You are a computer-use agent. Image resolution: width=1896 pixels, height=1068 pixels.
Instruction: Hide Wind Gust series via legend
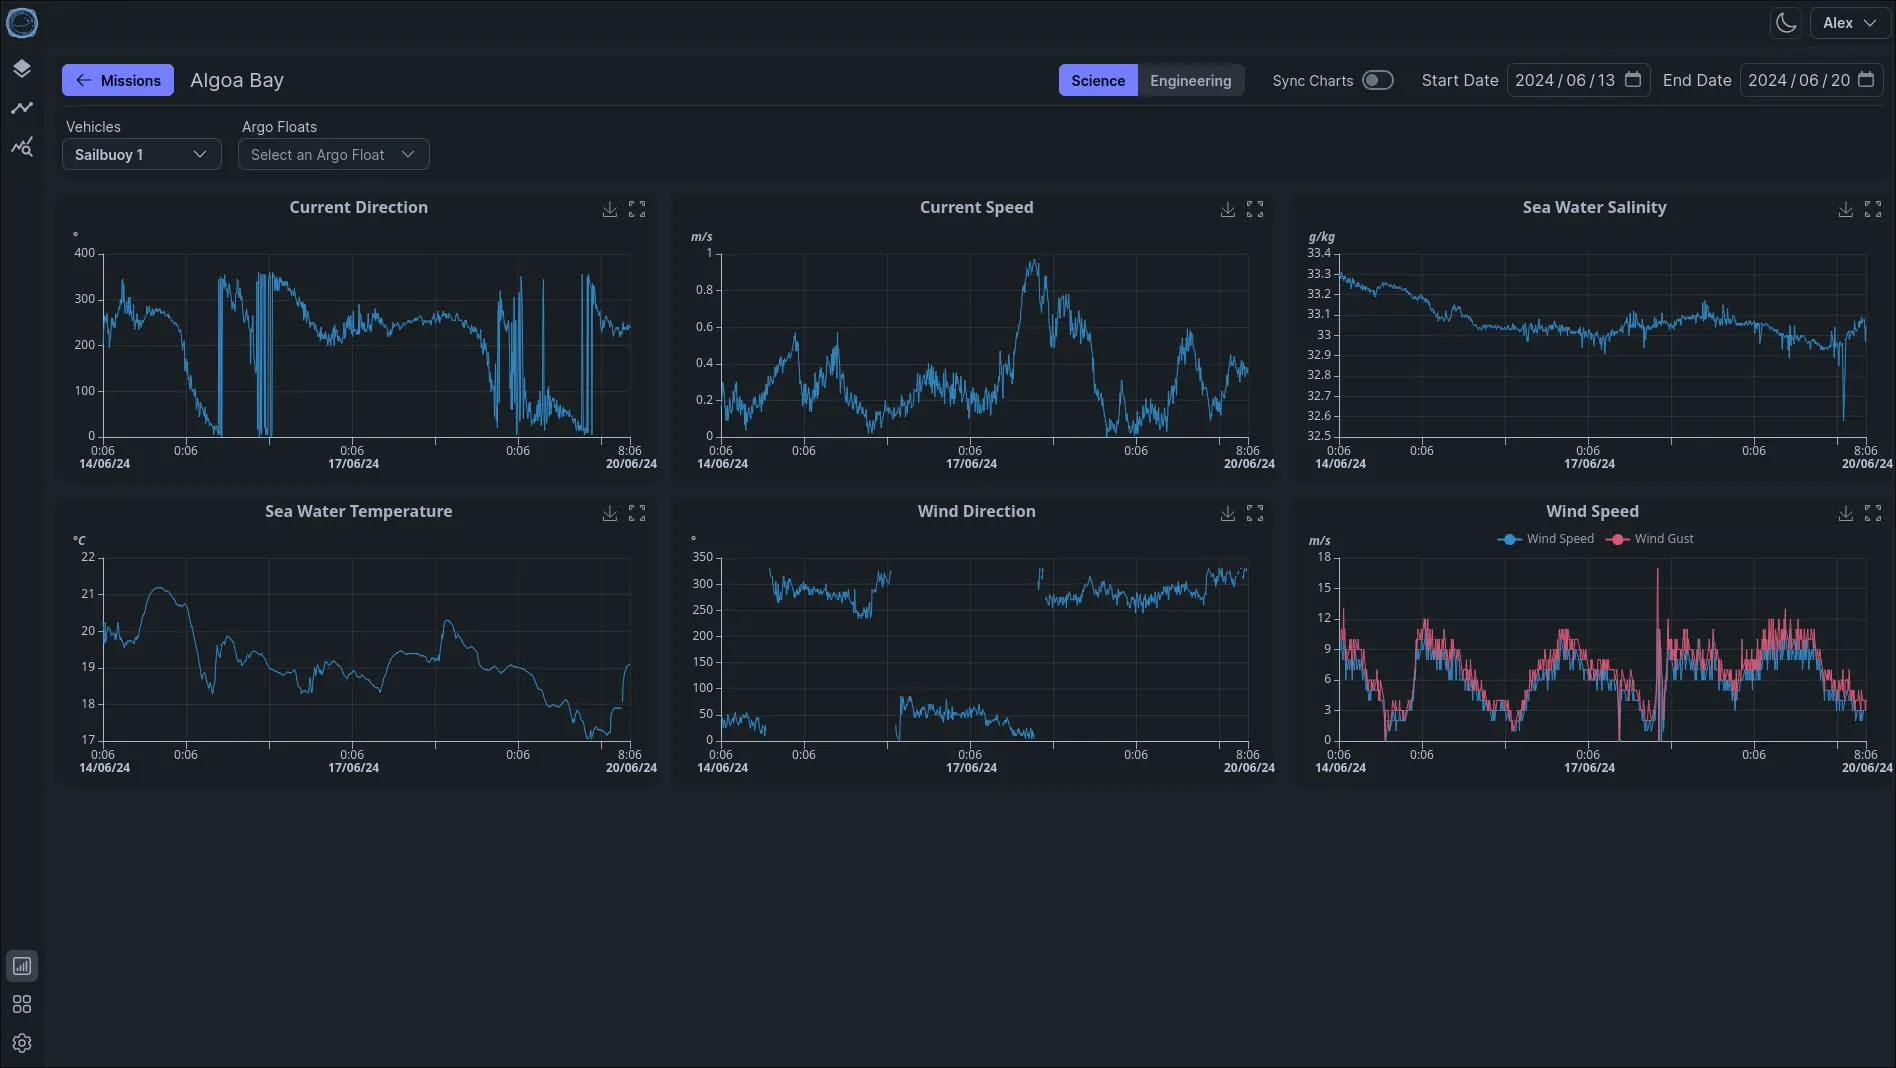1650,539
